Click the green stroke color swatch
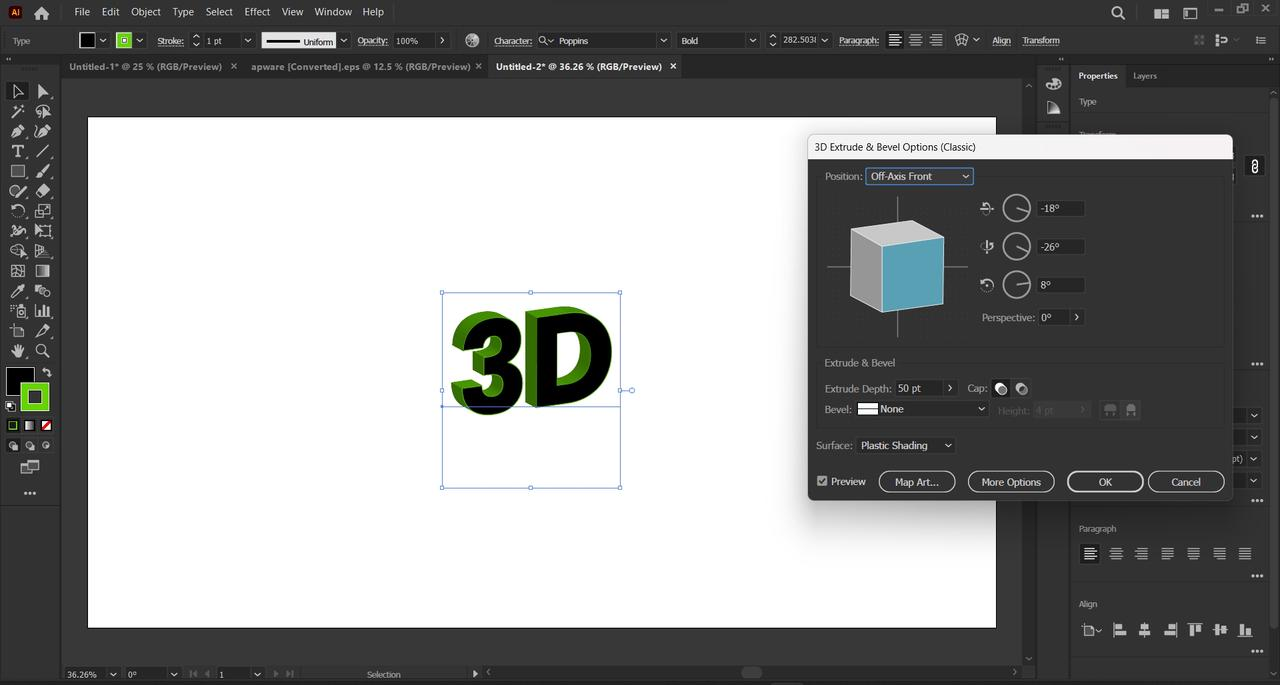 tap(35, 397)
